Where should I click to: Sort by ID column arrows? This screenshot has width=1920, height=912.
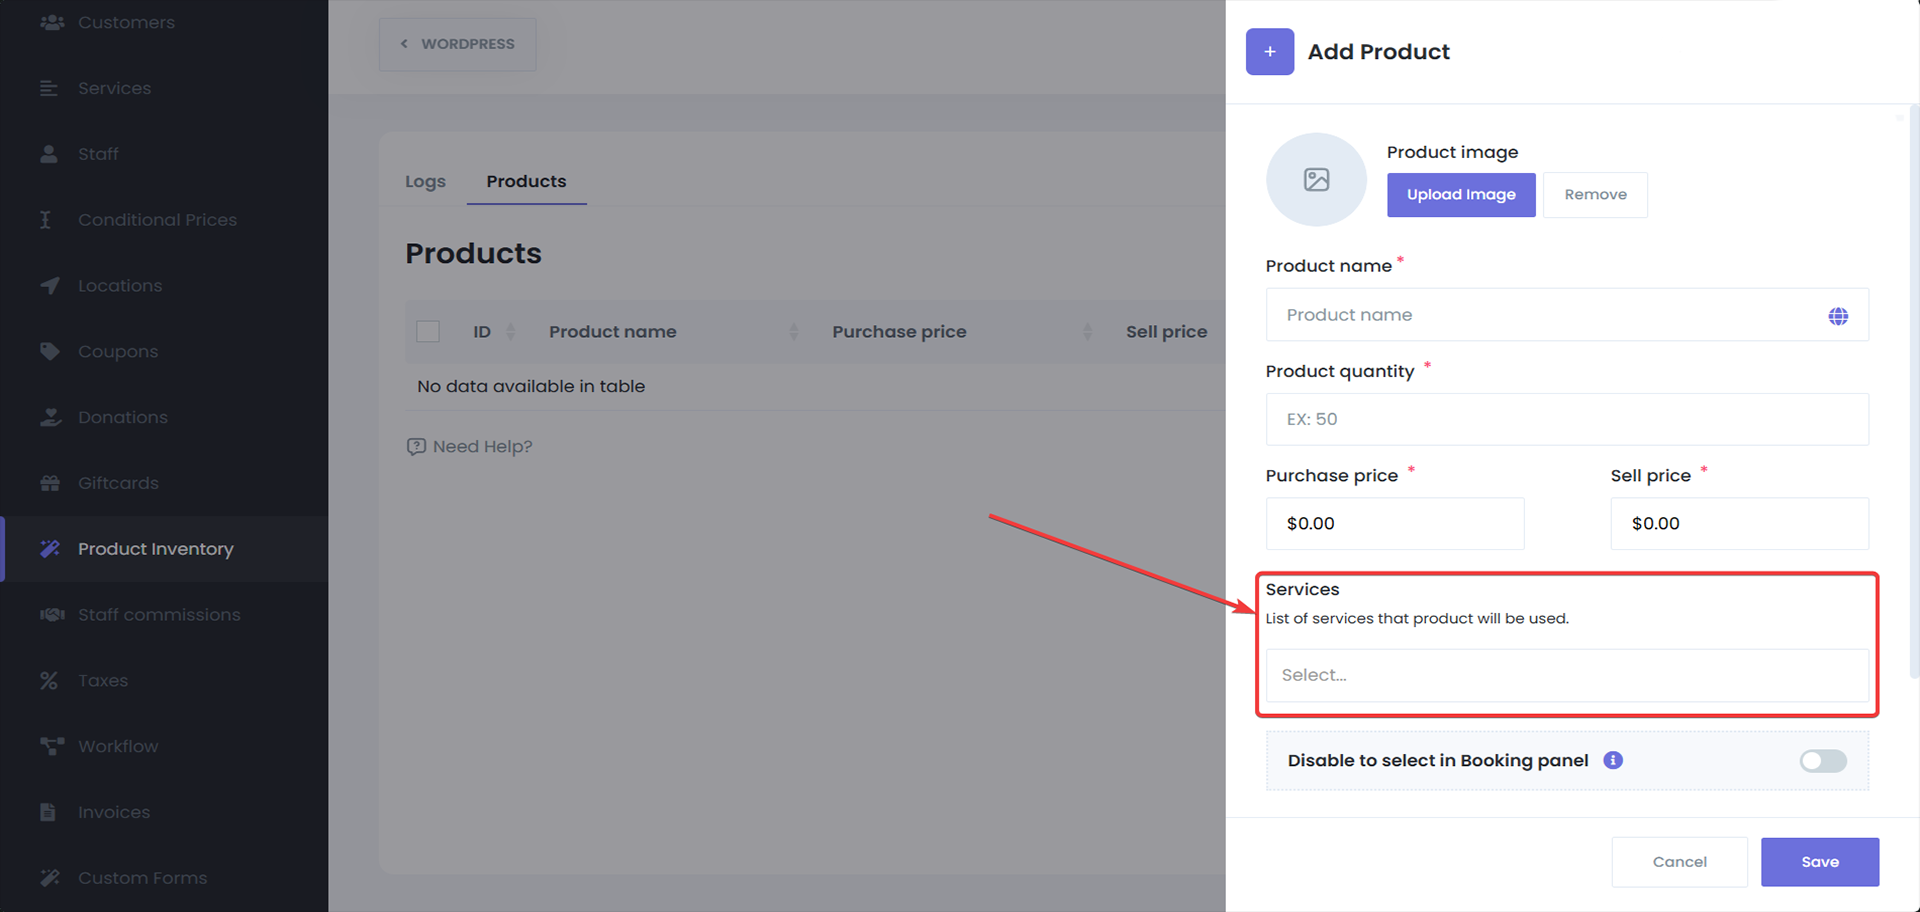click(x=511, y=332)
